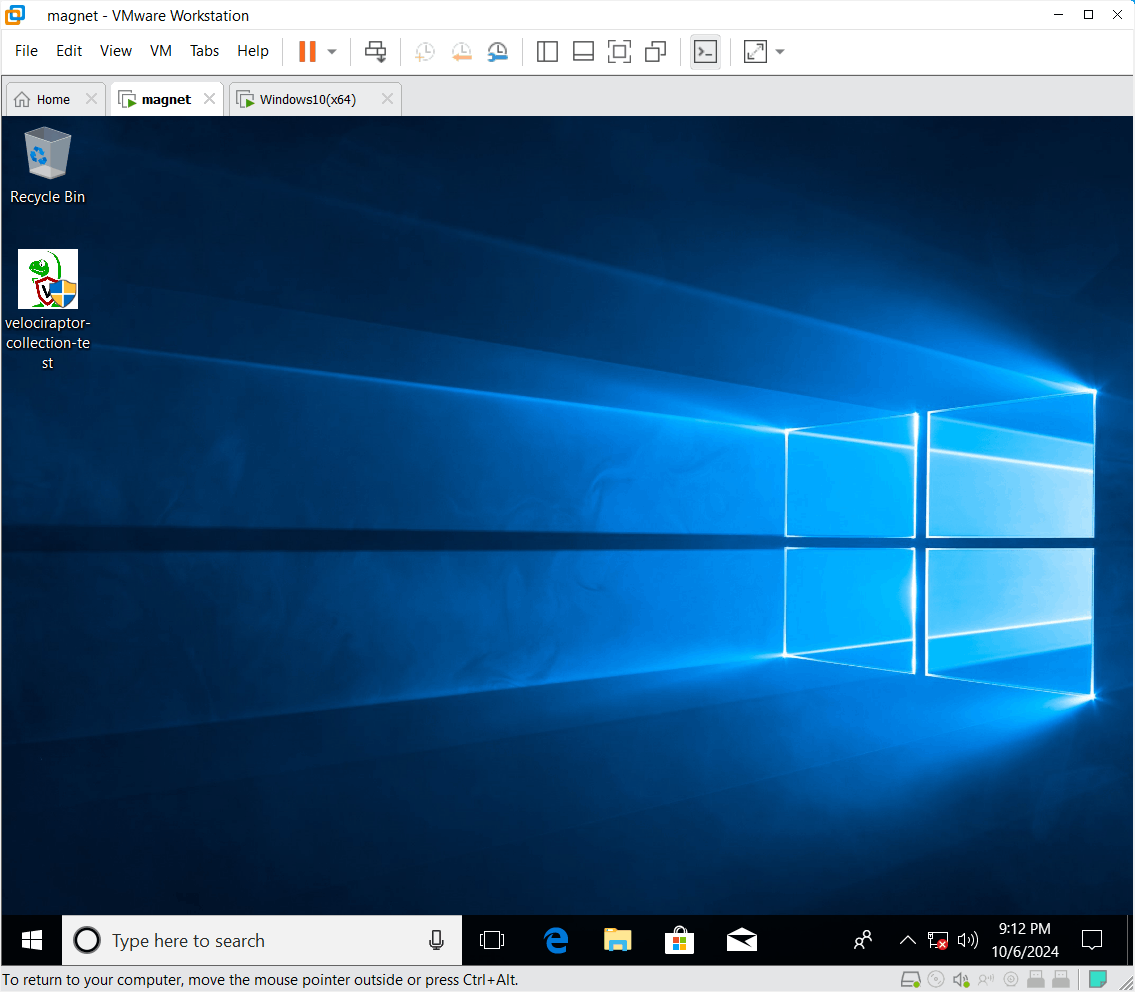Image resolution: width=1135 pixels, height=992 pixels.
Task: Send Ctrl+Alt+Del to the VM
Action: point(376,51)
